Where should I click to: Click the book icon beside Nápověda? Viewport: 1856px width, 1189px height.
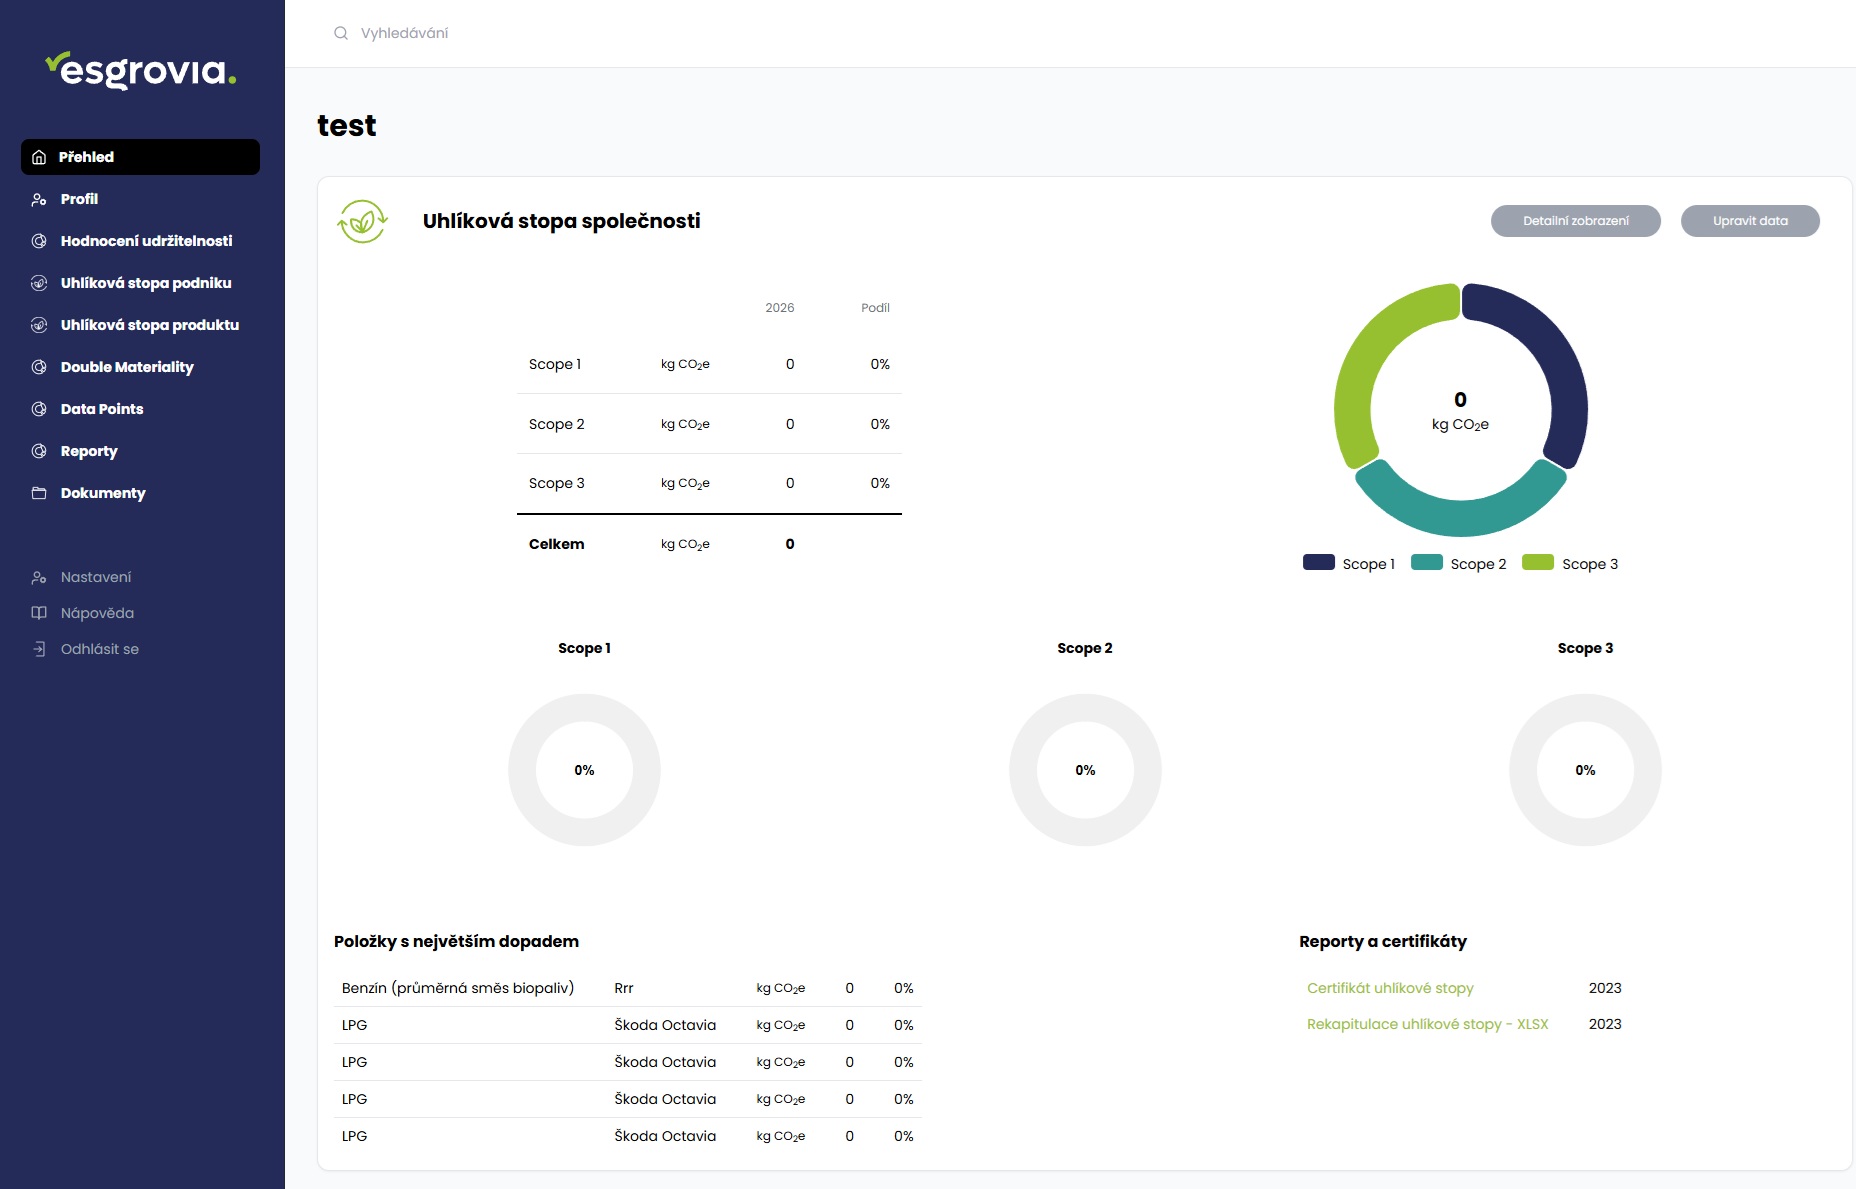39,613
